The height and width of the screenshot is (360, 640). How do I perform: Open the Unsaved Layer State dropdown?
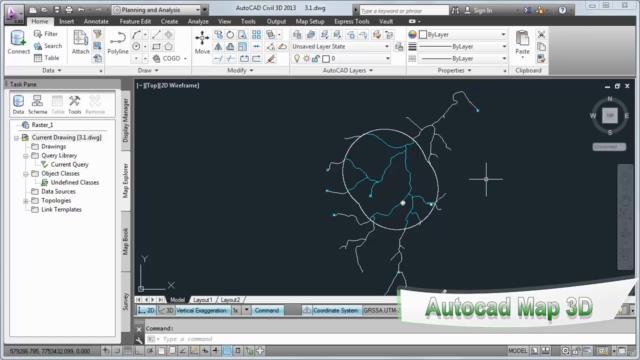coord(340,47)
